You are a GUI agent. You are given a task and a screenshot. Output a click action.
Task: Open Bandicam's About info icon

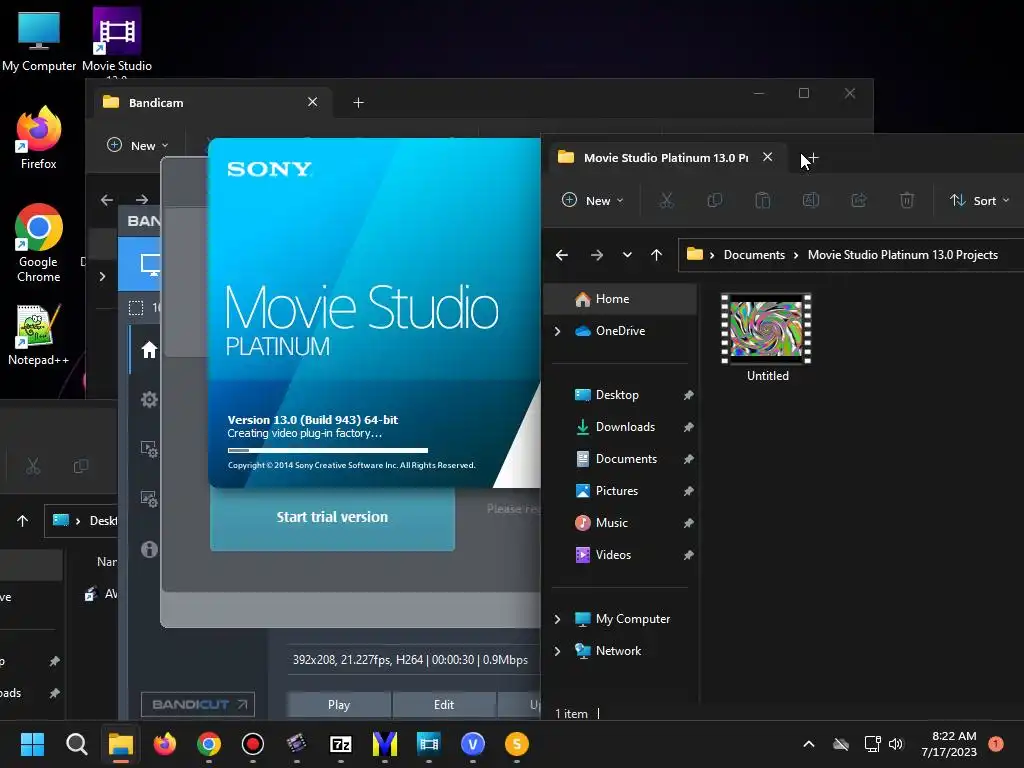pyautogui.click(x=149, y=549)
